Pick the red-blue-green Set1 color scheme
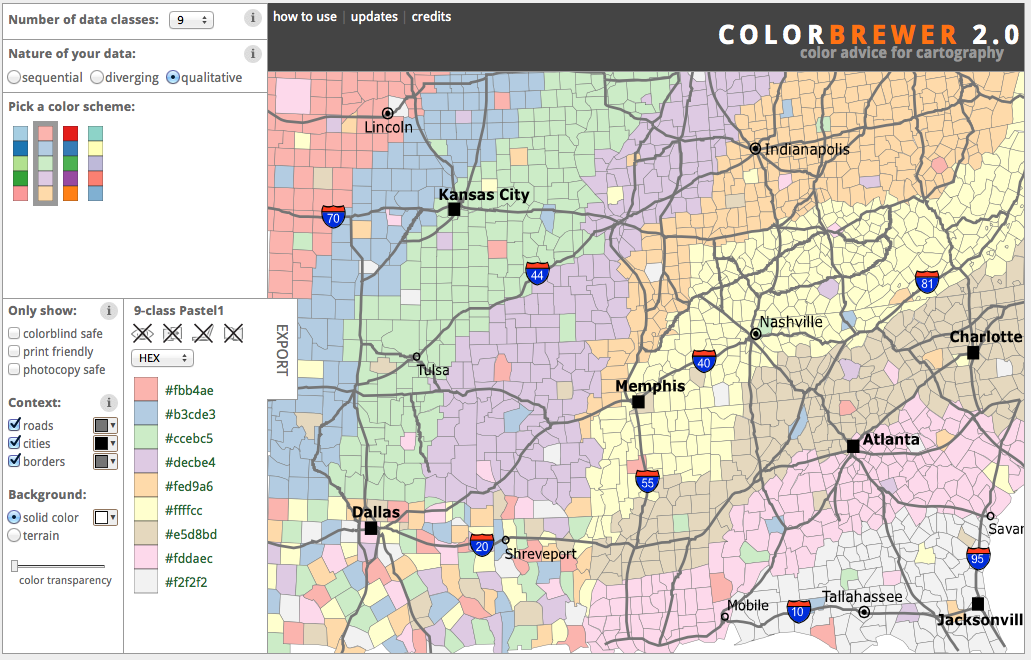This screenshot has width=1031, height=660. 70,163
